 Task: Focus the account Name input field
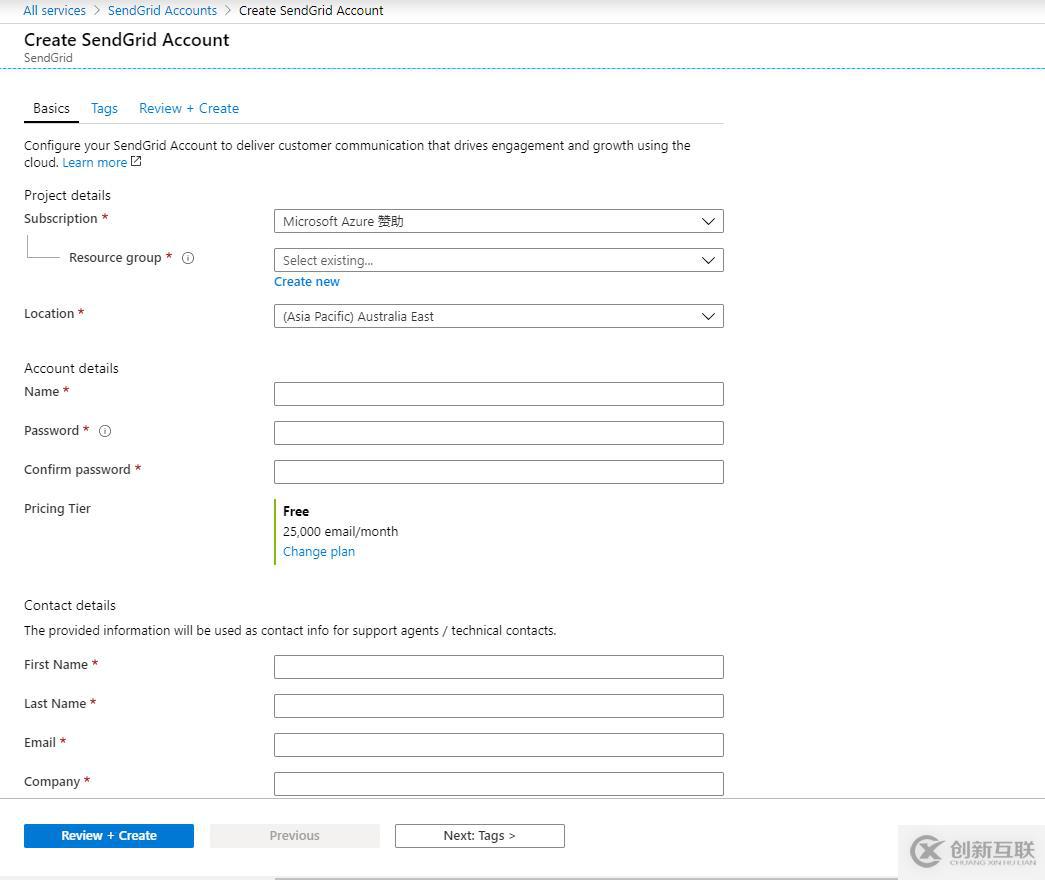498,394
